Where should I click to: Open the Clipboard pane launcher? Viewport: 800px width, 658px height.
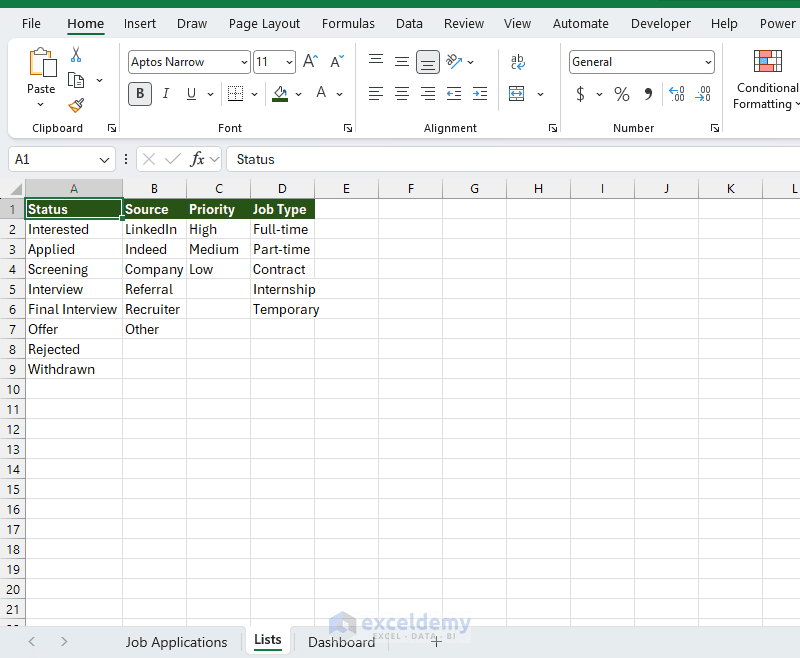point(112,128)
